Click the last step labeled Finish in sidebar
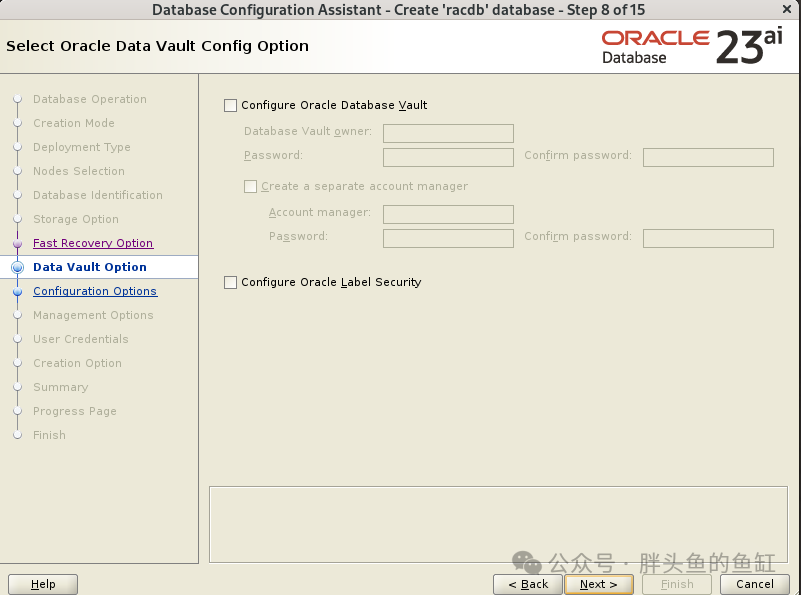The height and width of the screenshot is (595, 801). pos(50,435)
